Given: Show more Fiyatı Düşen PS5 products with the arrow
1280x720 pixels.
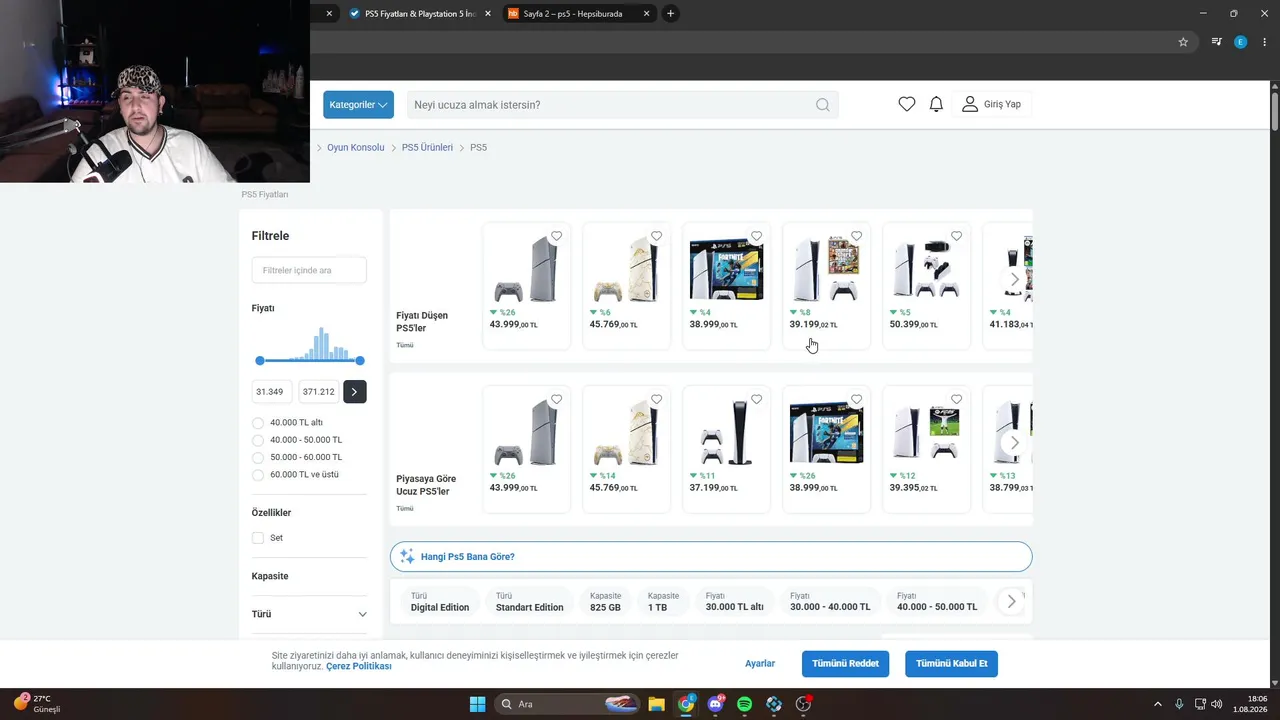Looking at the screenshot, I should pos(1014,279).
